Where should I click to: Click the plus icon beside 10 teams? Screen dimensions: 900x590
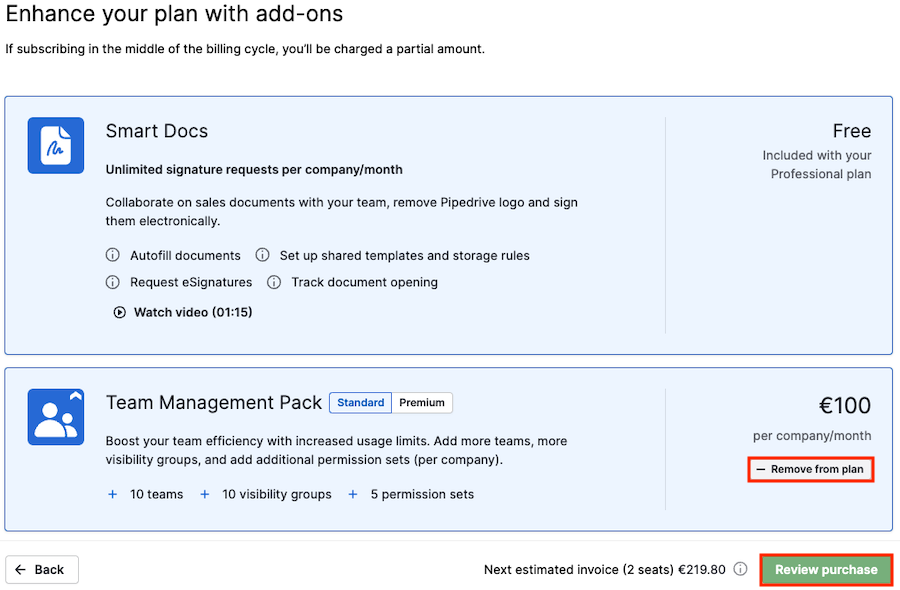(112, 494)
